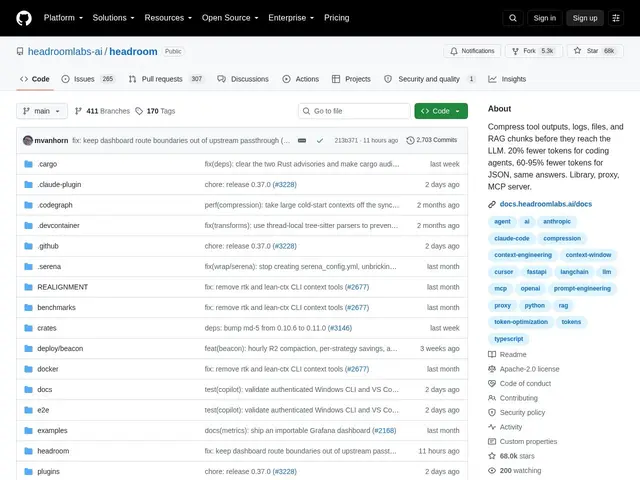640x480 pixels.
Task: Open pull request #3146 link
Action: 340,328
